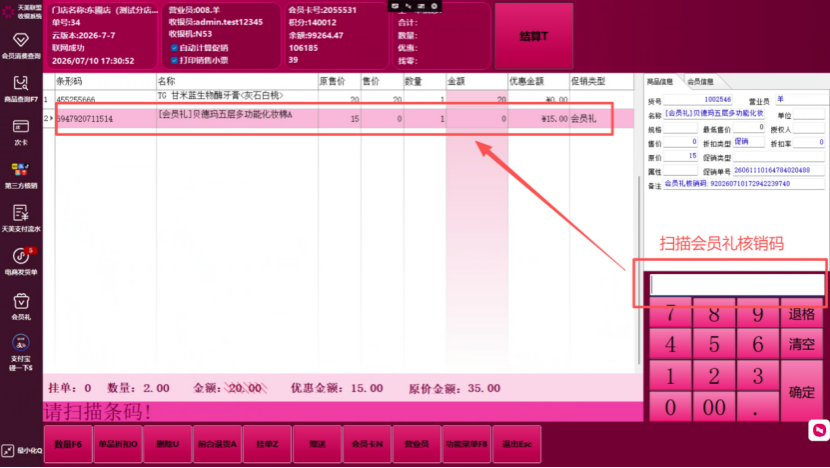Click the 促销类型 column header

click(601, 82)
